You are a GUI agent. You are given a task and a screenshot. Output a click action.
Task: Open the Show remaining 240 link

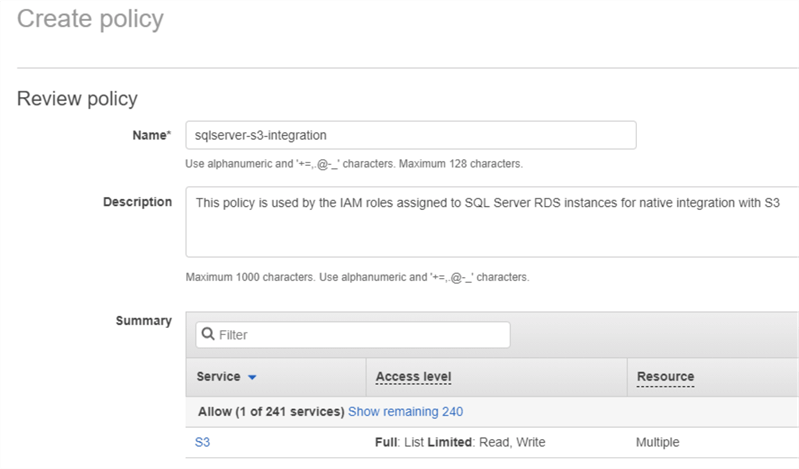tap(405, 411)
